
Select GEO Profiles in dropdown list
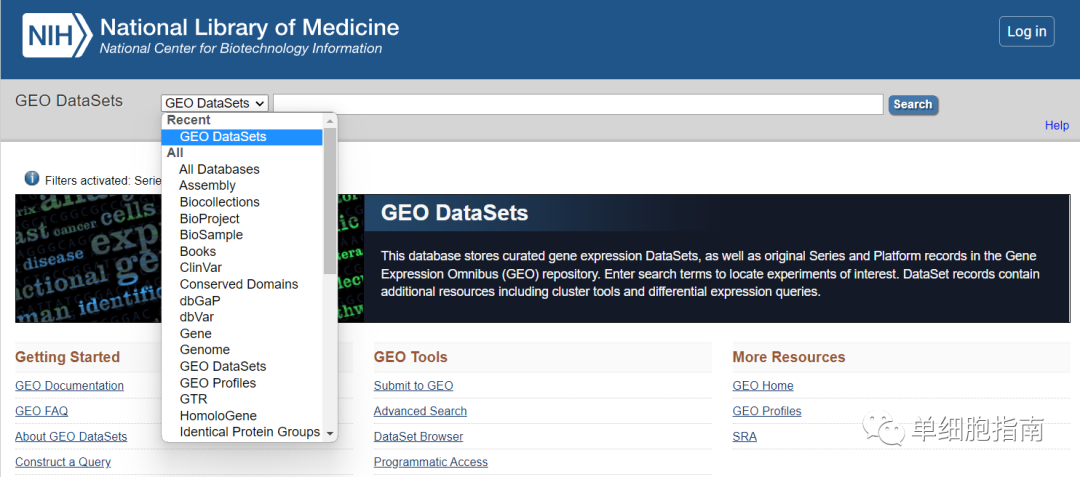click(218, 383)
